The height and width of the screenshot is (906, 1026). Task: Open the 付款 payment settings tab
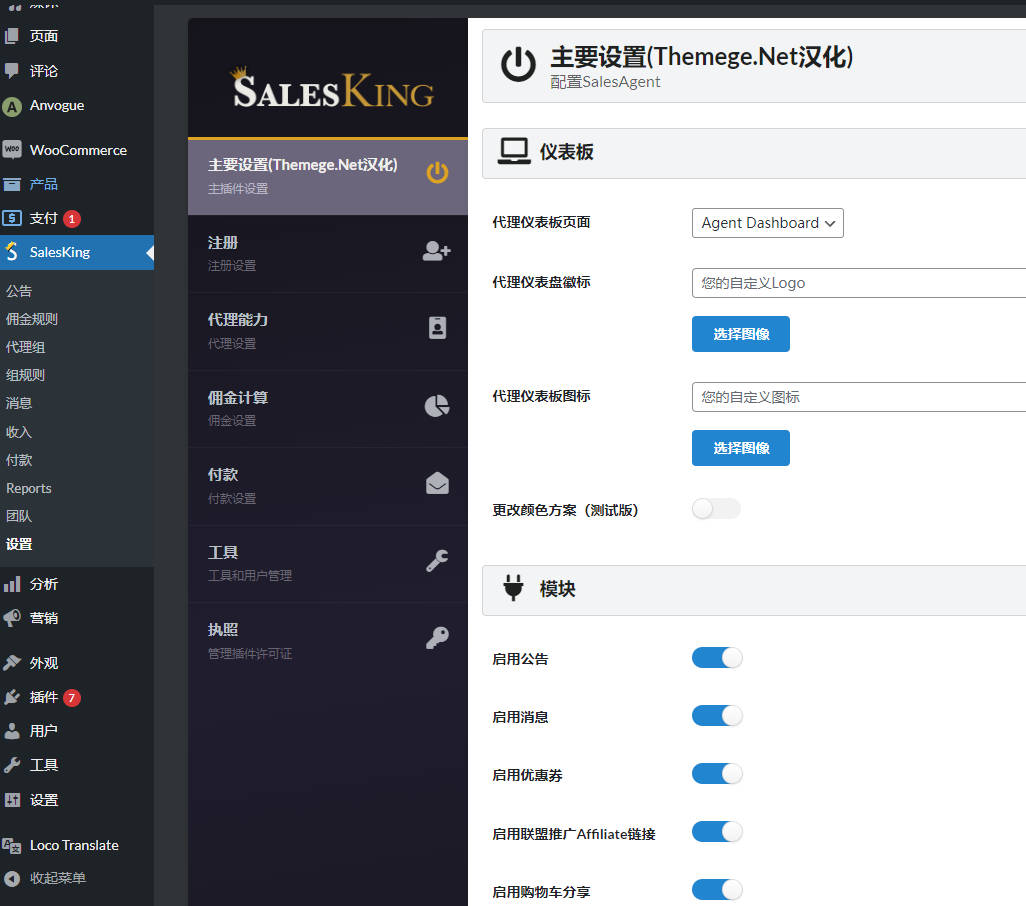tap(328, 486)
